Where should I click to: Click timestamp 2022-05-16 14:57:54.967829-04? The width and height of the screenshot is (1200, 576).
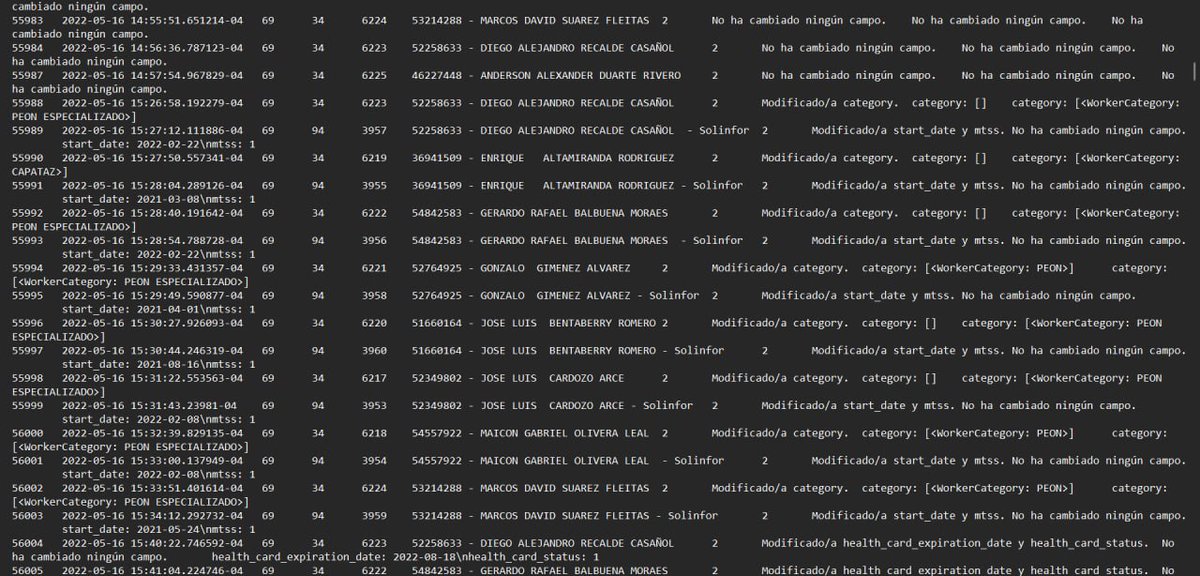tap(152, 75)
